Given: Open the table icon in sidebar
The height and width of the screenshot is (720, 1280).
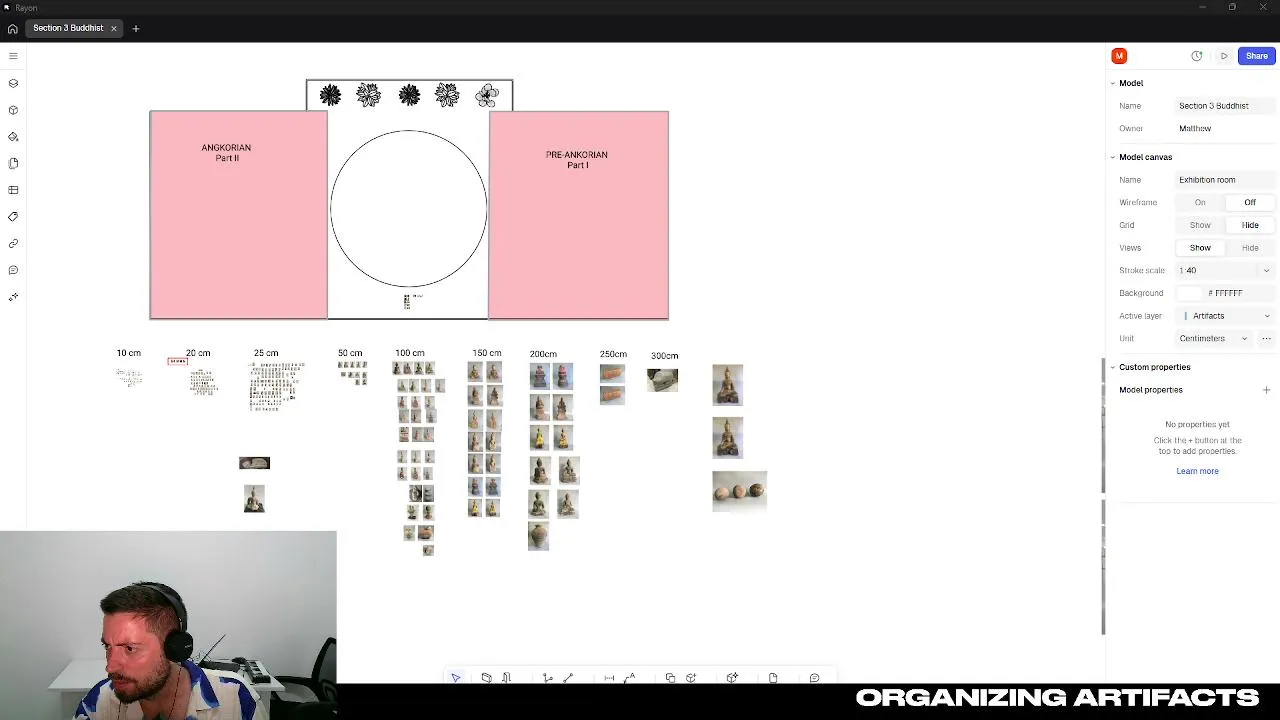Looking at the screenshot, I should coord(13,190).
